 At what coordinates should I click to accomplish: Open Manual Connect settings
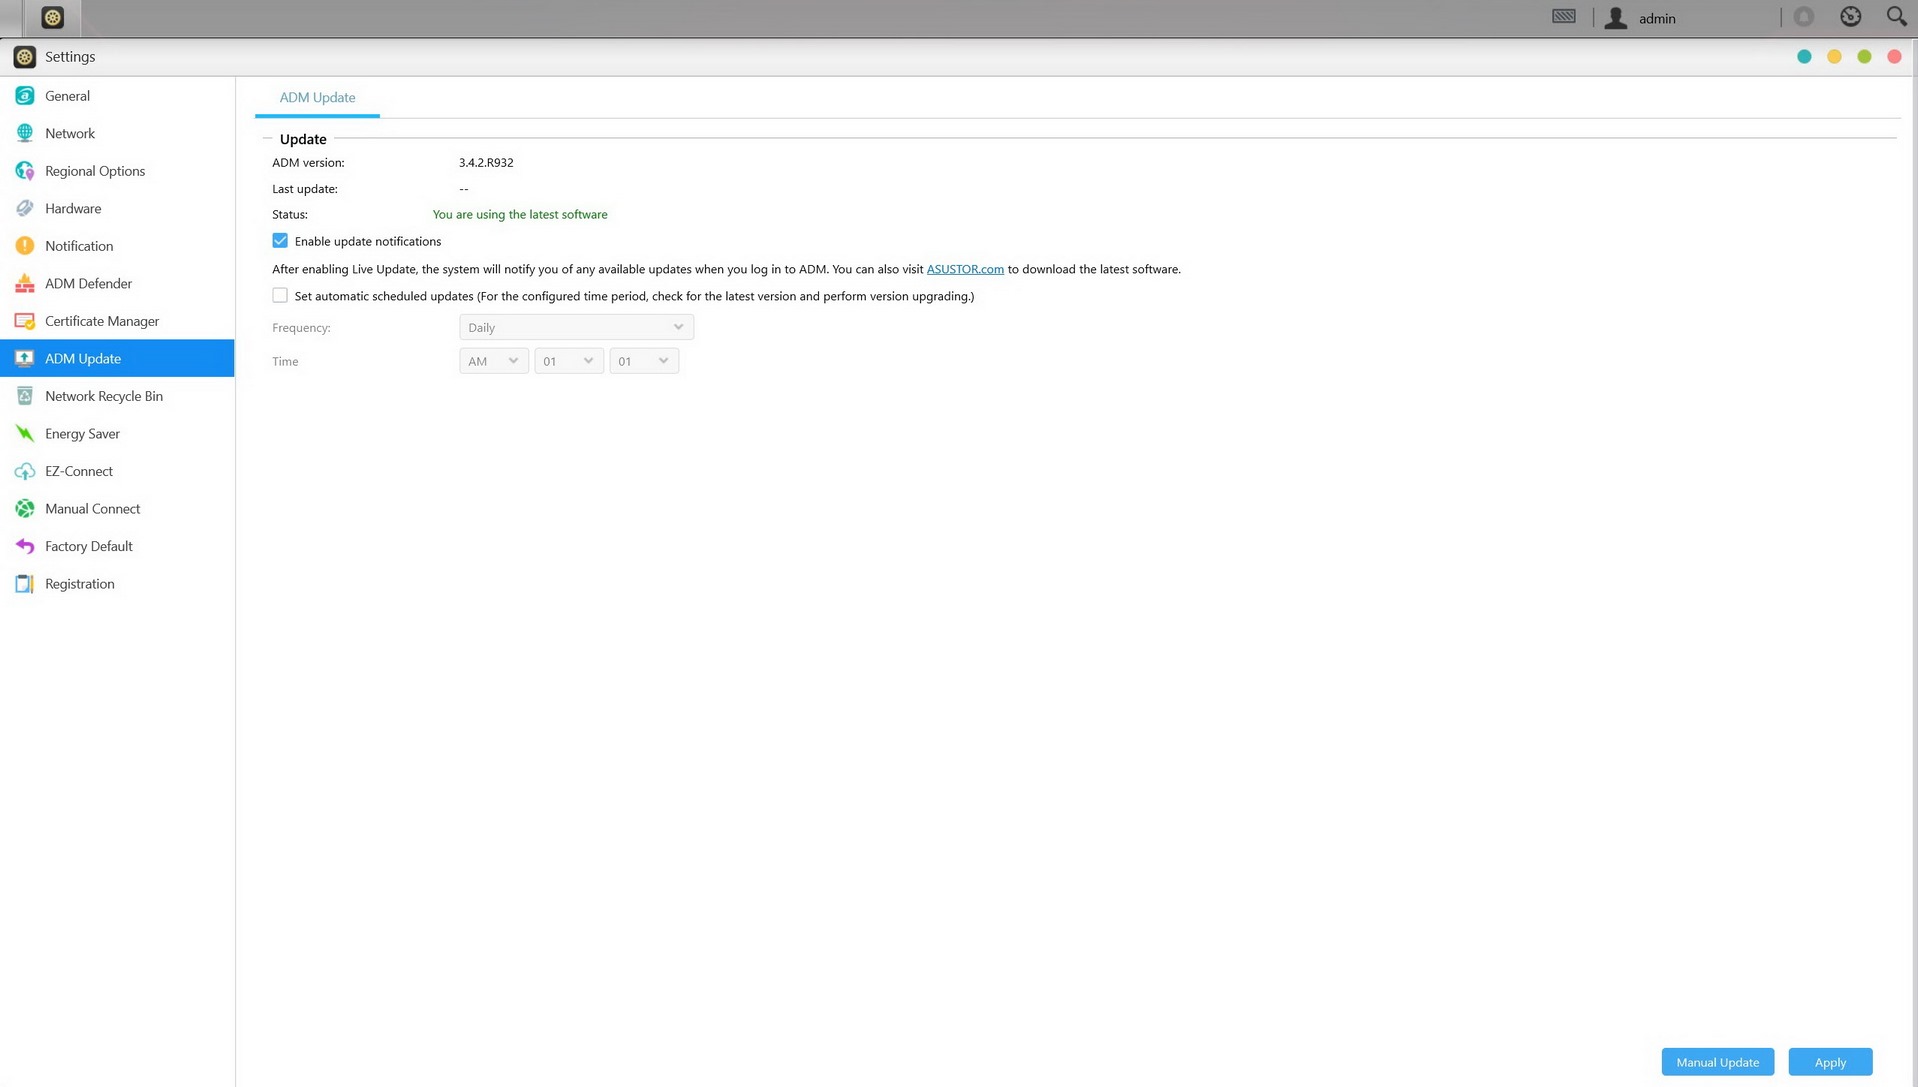pos(117,509)
